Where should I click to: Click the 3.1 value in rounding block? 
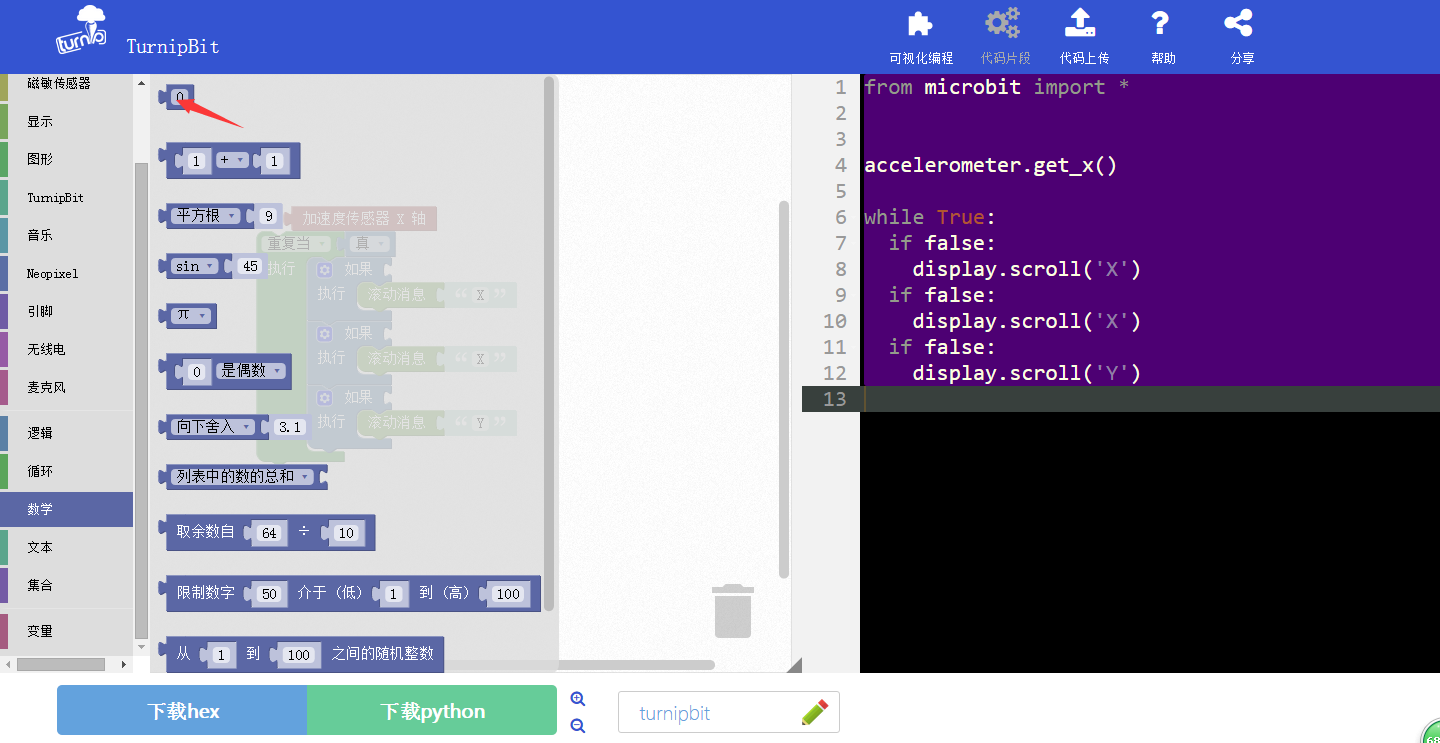coord(289,427)
